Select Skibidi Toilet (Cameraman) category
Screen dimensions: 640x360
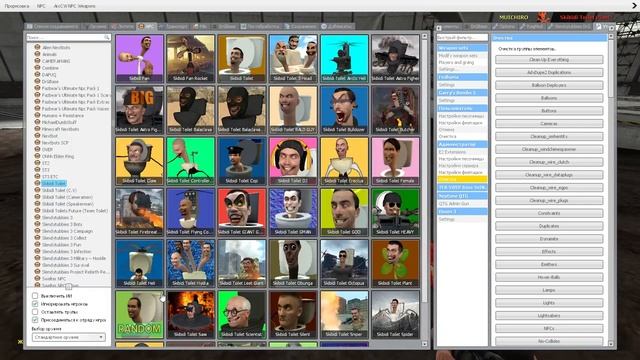tap(67, 197)
